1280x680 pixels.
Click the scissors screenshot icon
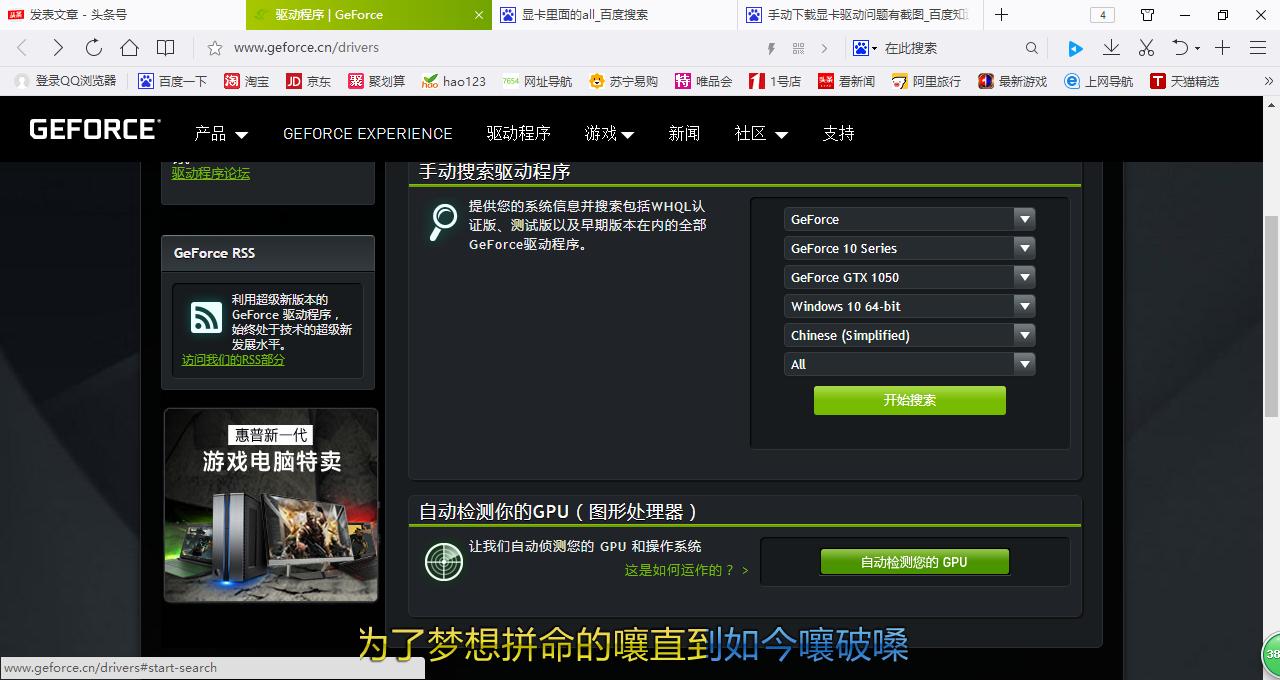[x=1146, y=48]
